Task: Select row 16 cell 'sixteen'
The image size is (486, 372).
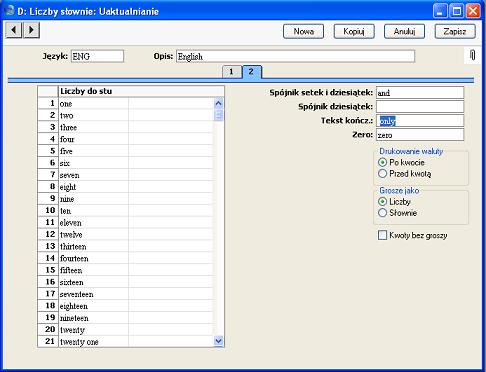Action: [x=93, y=282]
